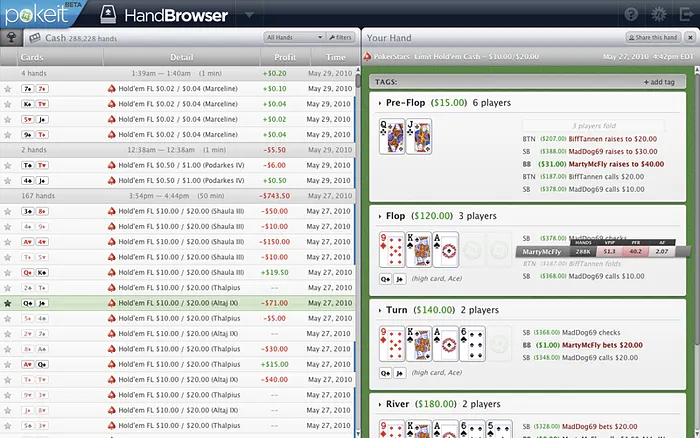Screen dimensions: 700x438
Task: Click the -$743.50 session profit value
Action: [274, 196]
